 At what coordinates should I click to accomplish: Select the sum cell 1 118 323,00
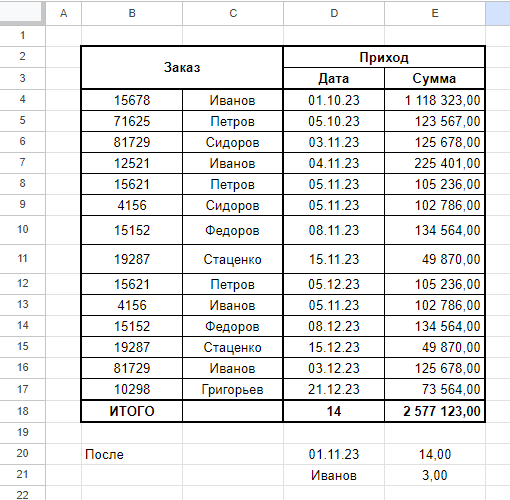click(435, 100)
